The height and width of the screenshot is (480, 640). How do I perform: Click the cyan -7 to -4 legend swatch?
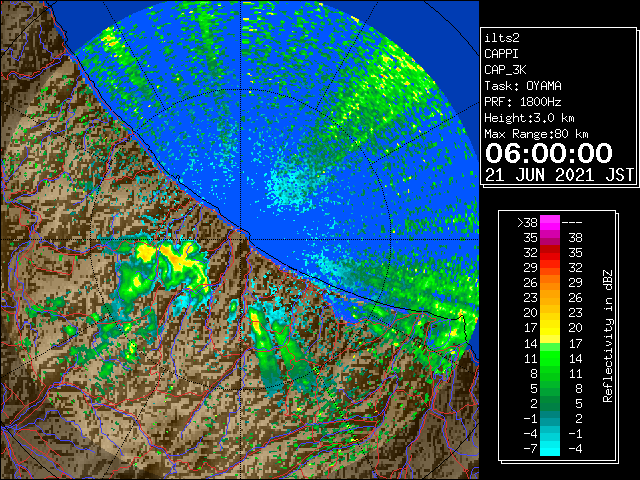point(550,448)
